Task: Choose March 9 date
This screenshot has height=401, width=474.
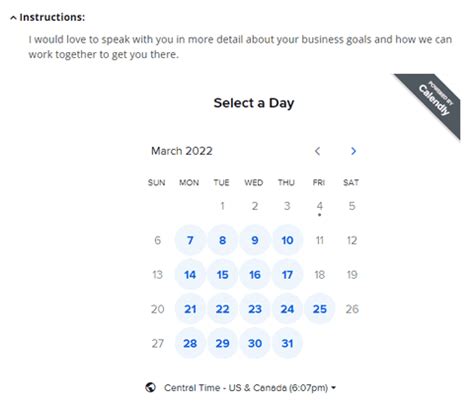Action: [x=255, y=240]
